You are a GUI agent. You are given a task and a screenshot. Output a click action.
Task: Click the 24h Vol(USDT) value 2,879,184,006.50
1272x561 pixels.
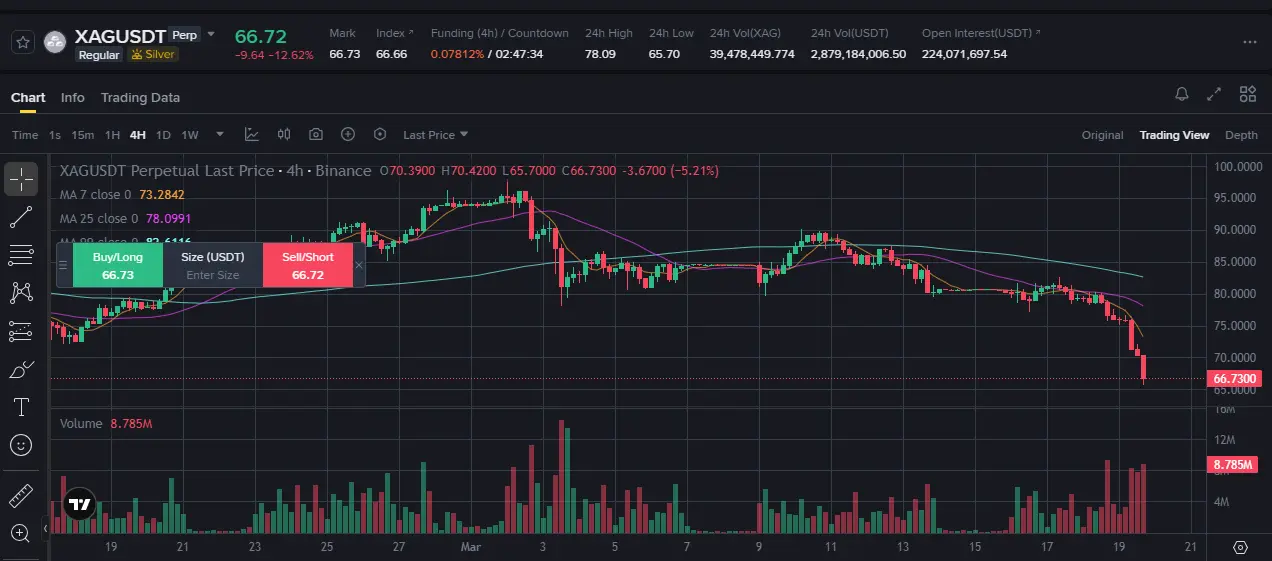[x=858, y=54]
